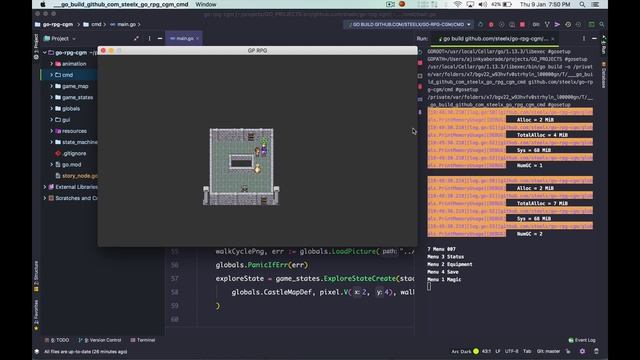The image size is (640, 360).
Task: Stop the running build with red square
Action: (x=522, y=24)
